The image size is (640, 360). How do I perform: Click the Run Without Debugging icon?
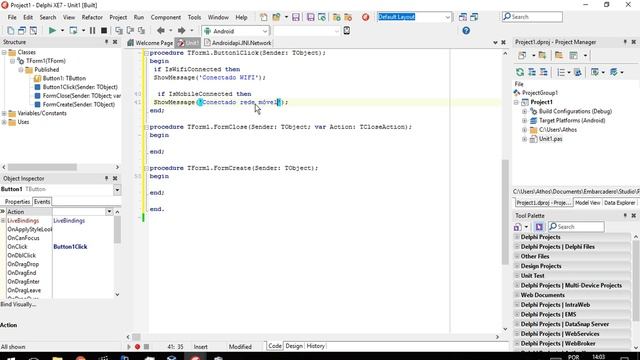coord(73,31)
